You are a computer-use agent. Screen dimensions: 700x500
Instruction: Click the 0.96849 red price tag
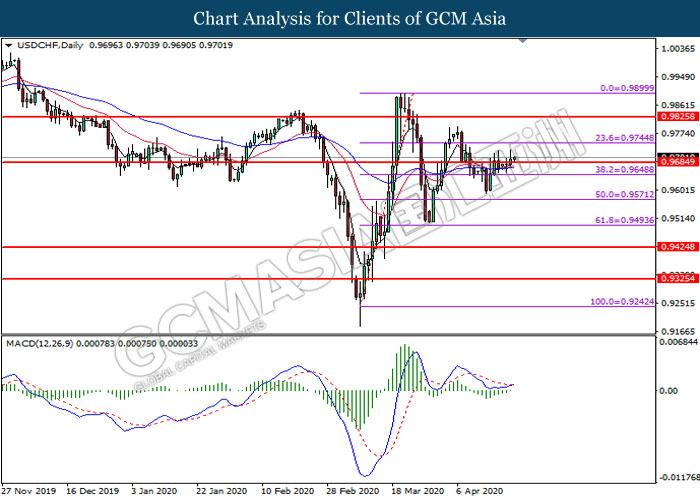[677, 162]
